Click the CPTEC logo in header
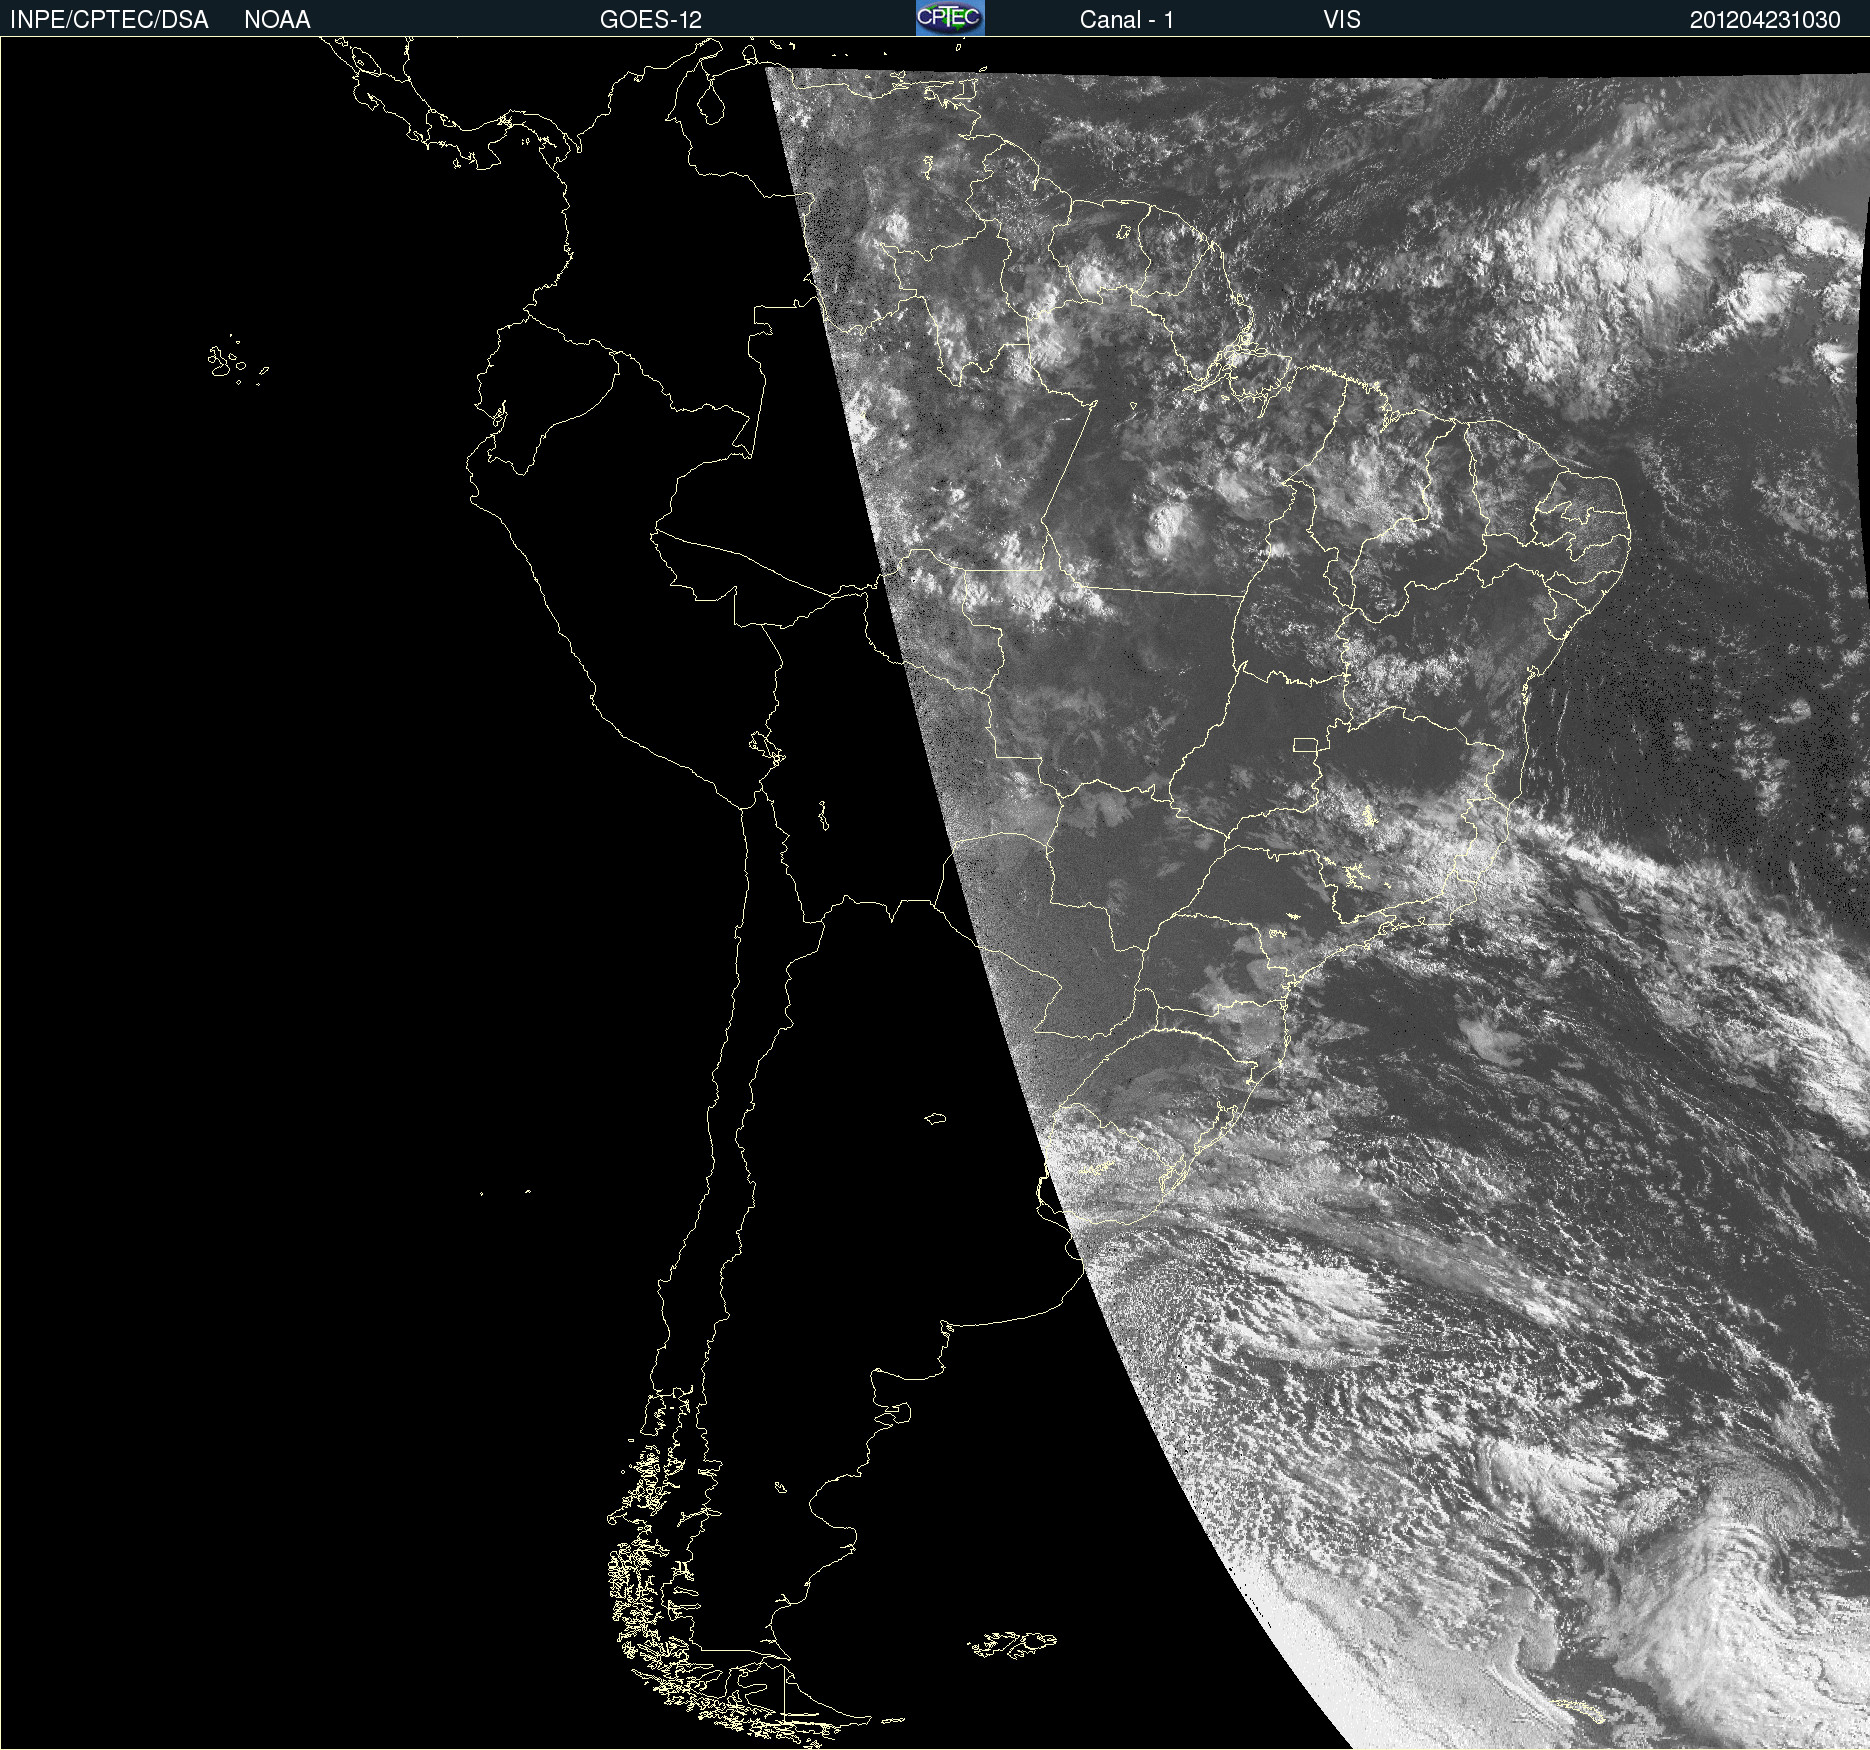1870x1750 pixels. (x=950, y=18)
